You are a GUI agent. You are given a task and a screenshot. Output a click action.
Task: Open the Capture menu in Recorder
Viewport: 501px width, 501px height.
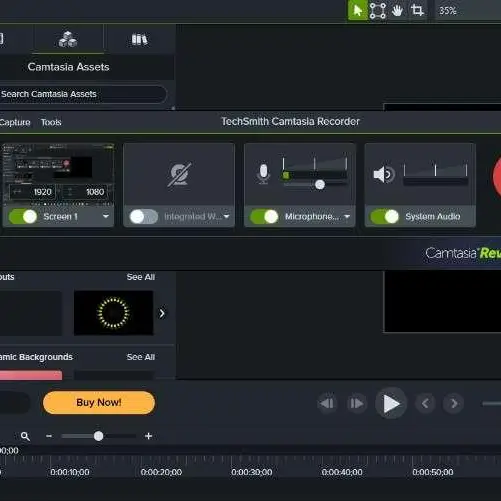click(15, 122)
